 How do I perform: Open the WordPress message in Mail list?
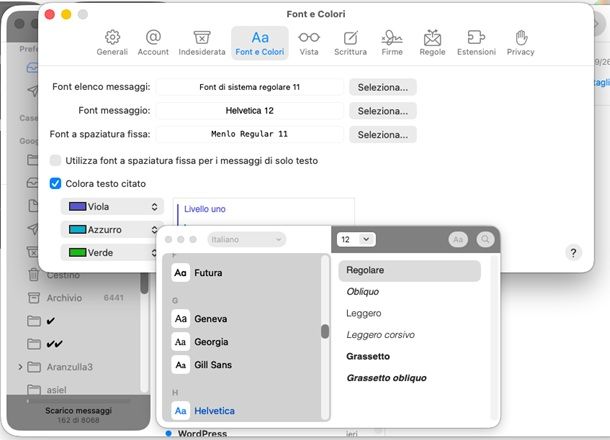point(202,434)
